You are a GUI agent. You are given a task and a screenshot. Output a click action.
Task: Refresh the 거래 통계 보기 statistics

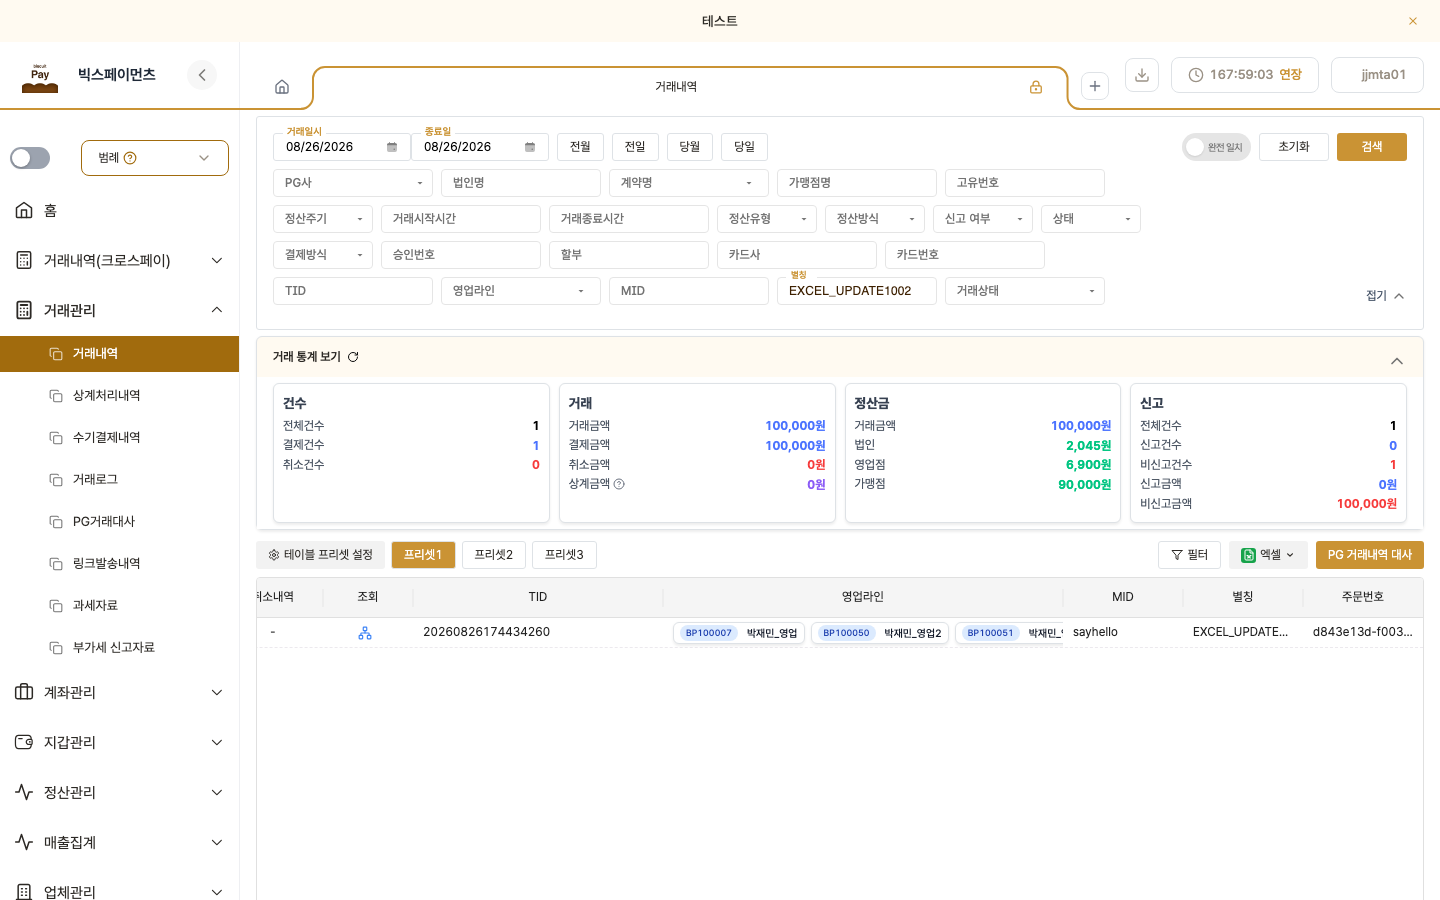(353, 357)
